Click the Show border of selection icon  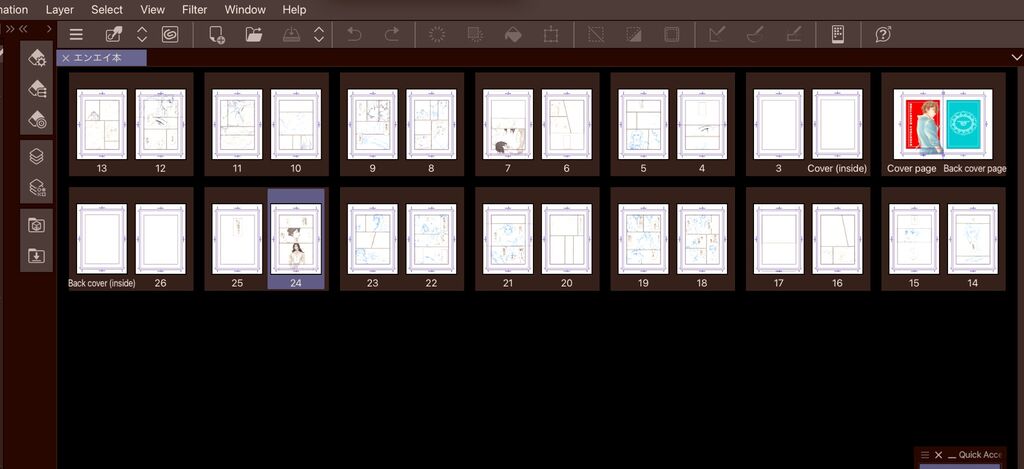[671, 35]
